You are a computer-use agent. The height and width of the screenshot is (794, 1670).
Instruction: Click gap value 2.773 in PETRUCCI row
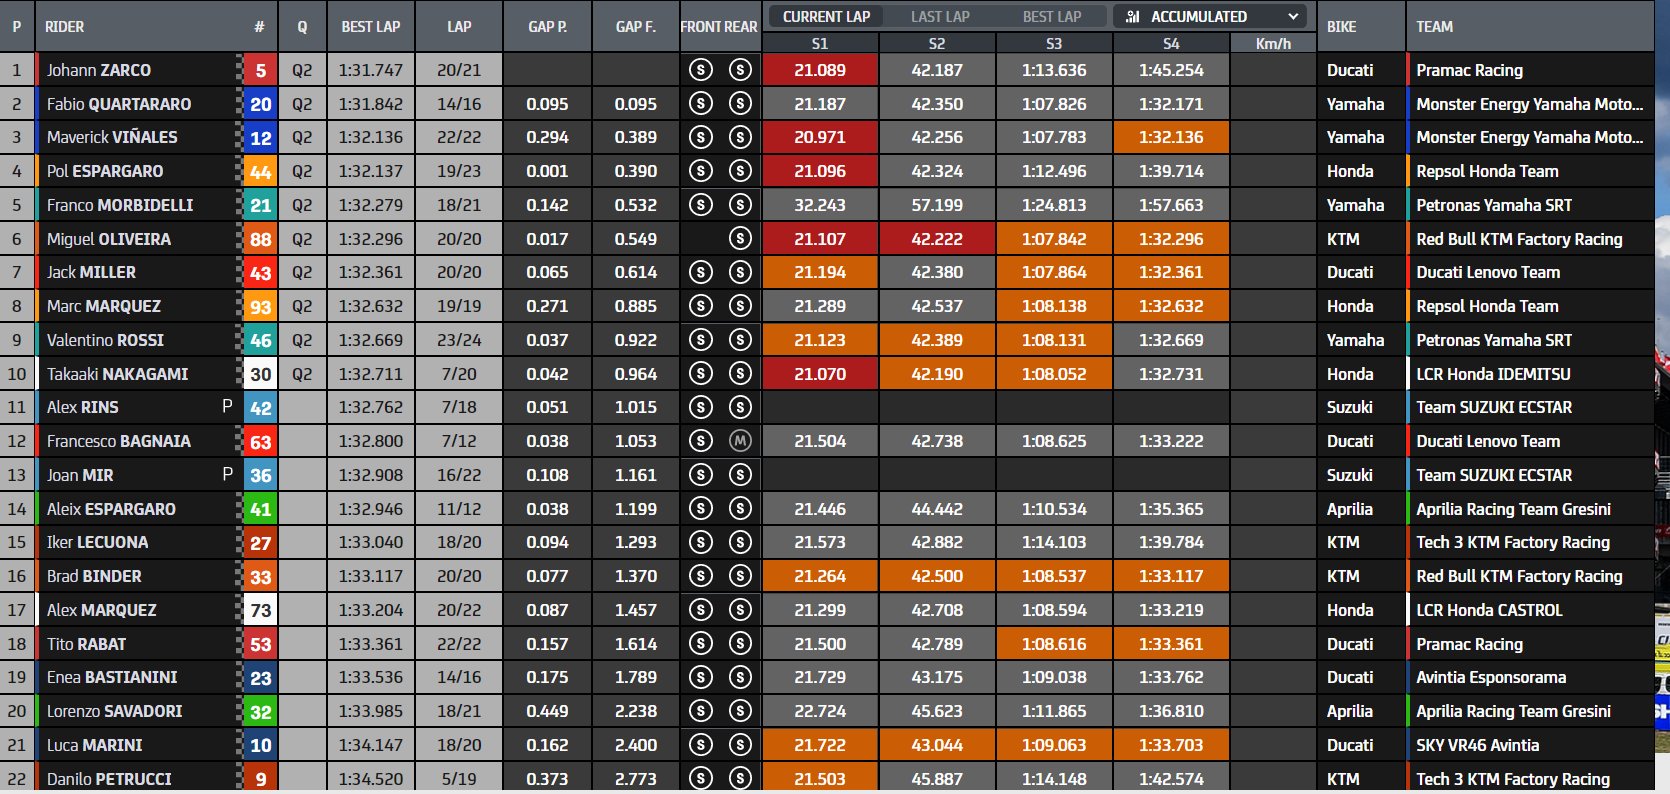[x=636, y=778]
